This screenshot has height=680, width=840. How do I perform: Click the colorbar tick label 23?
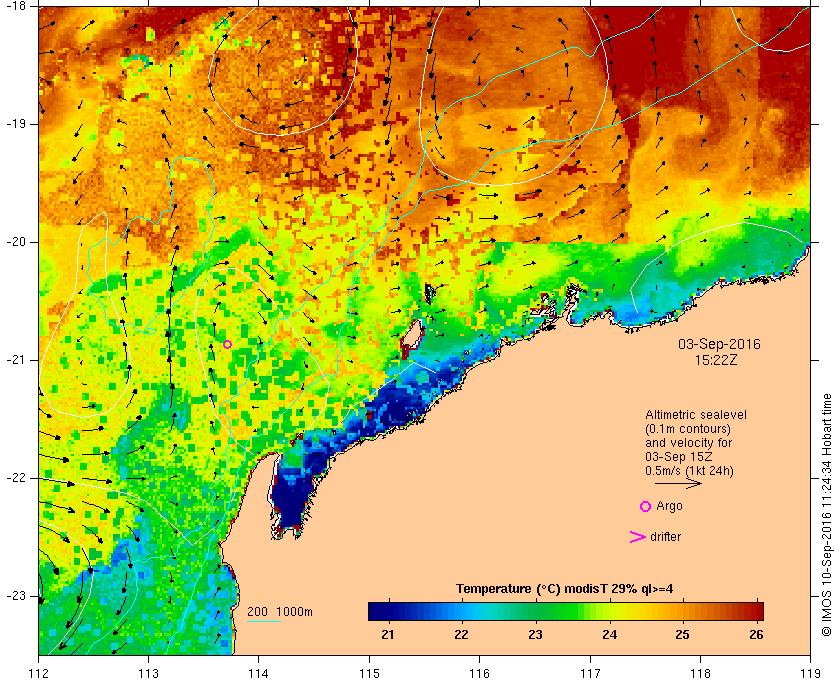[535, 635]
